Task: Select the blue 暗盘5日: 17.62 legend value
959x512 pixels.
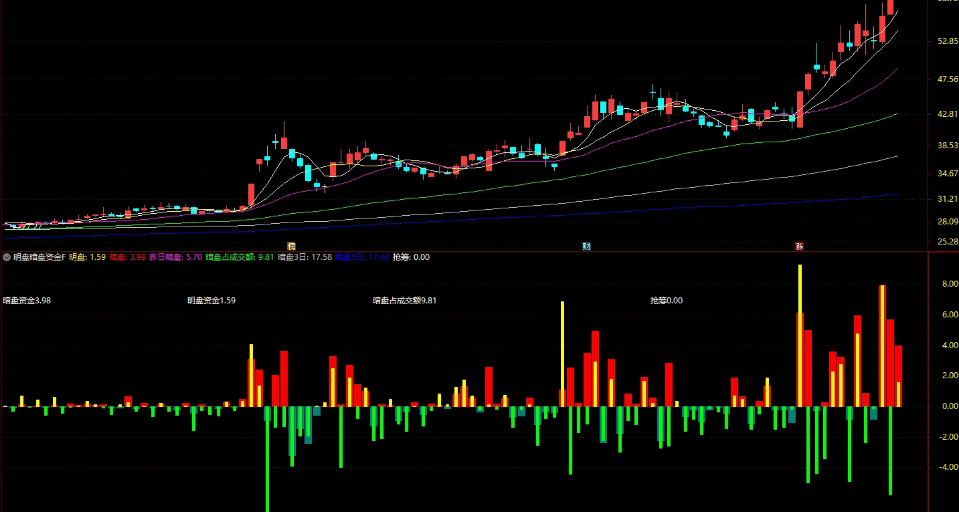Action: pos(362,258)
